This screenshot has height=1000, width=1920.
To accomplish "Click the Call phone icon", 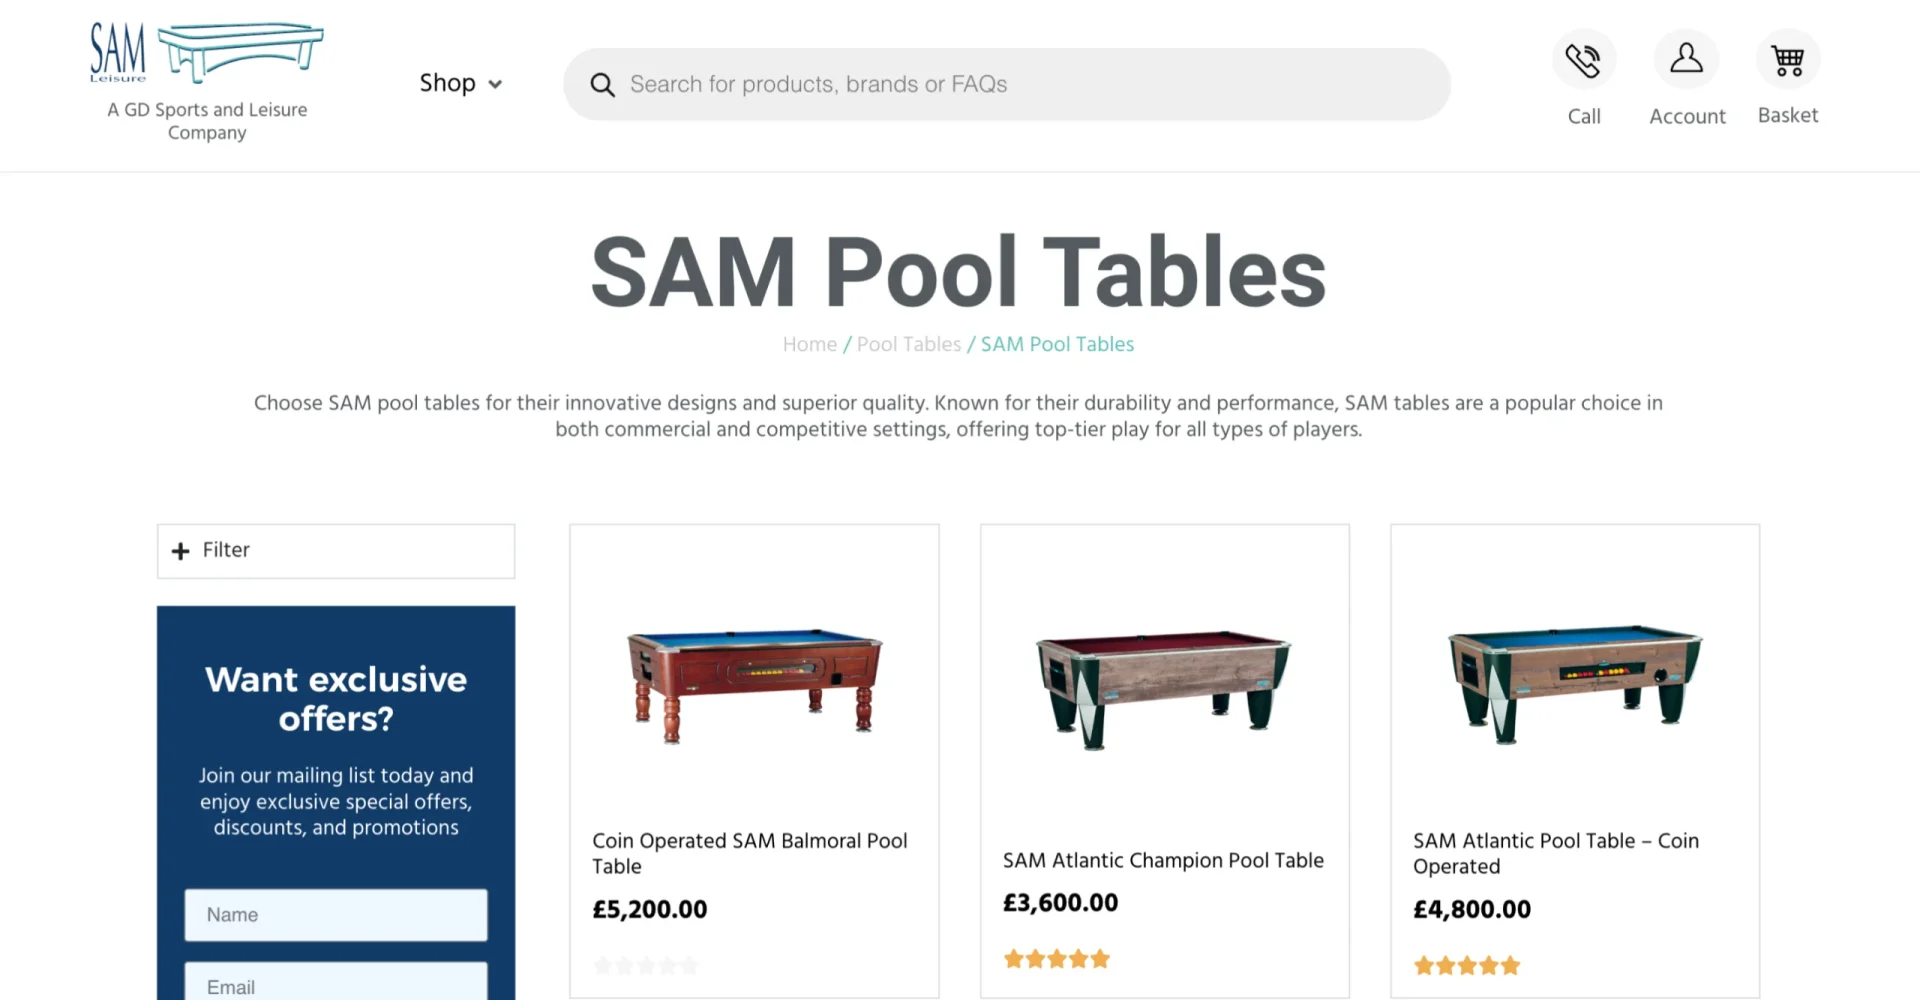I will click(x=1583, y=59).
